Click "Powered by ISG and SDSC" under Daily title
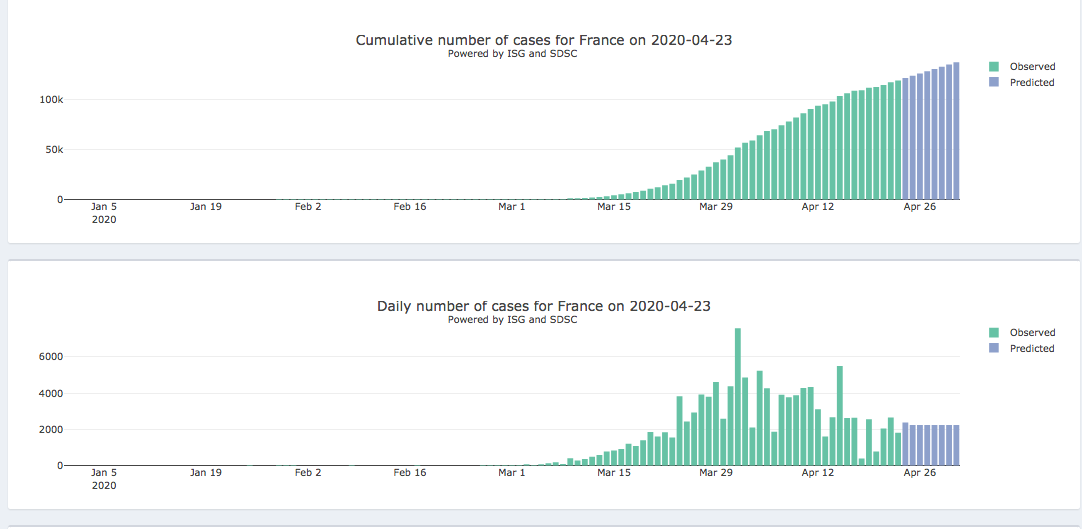The image size is (1082, 529). pos(512,320)
